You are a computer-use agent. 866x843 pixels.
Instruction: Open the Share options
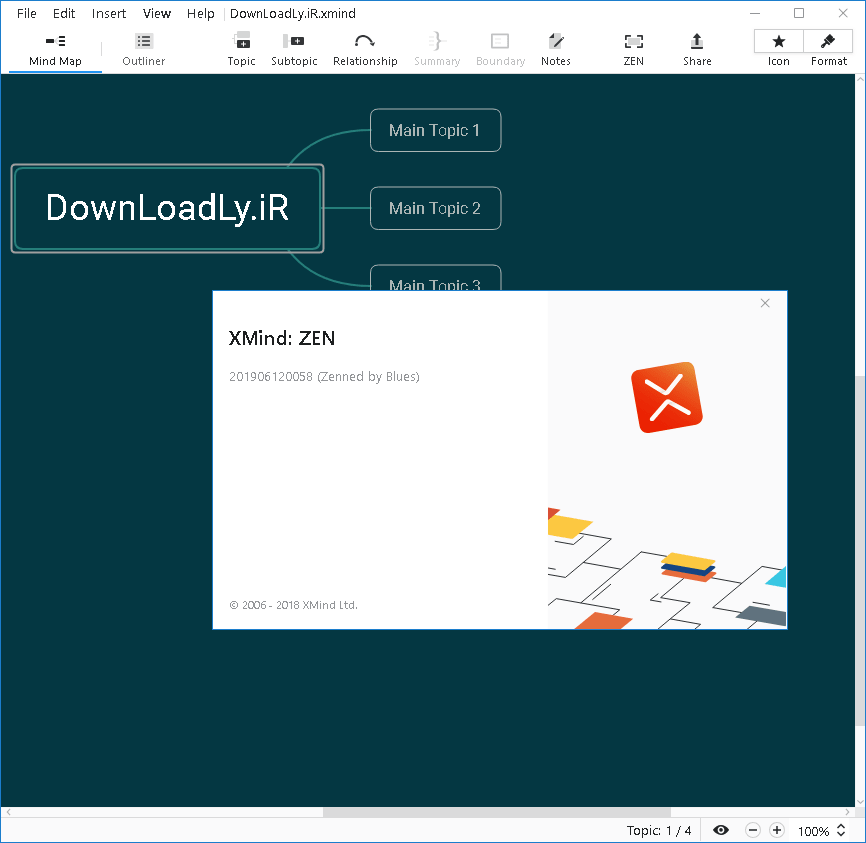pyautogui.click(x=697, y=49)
